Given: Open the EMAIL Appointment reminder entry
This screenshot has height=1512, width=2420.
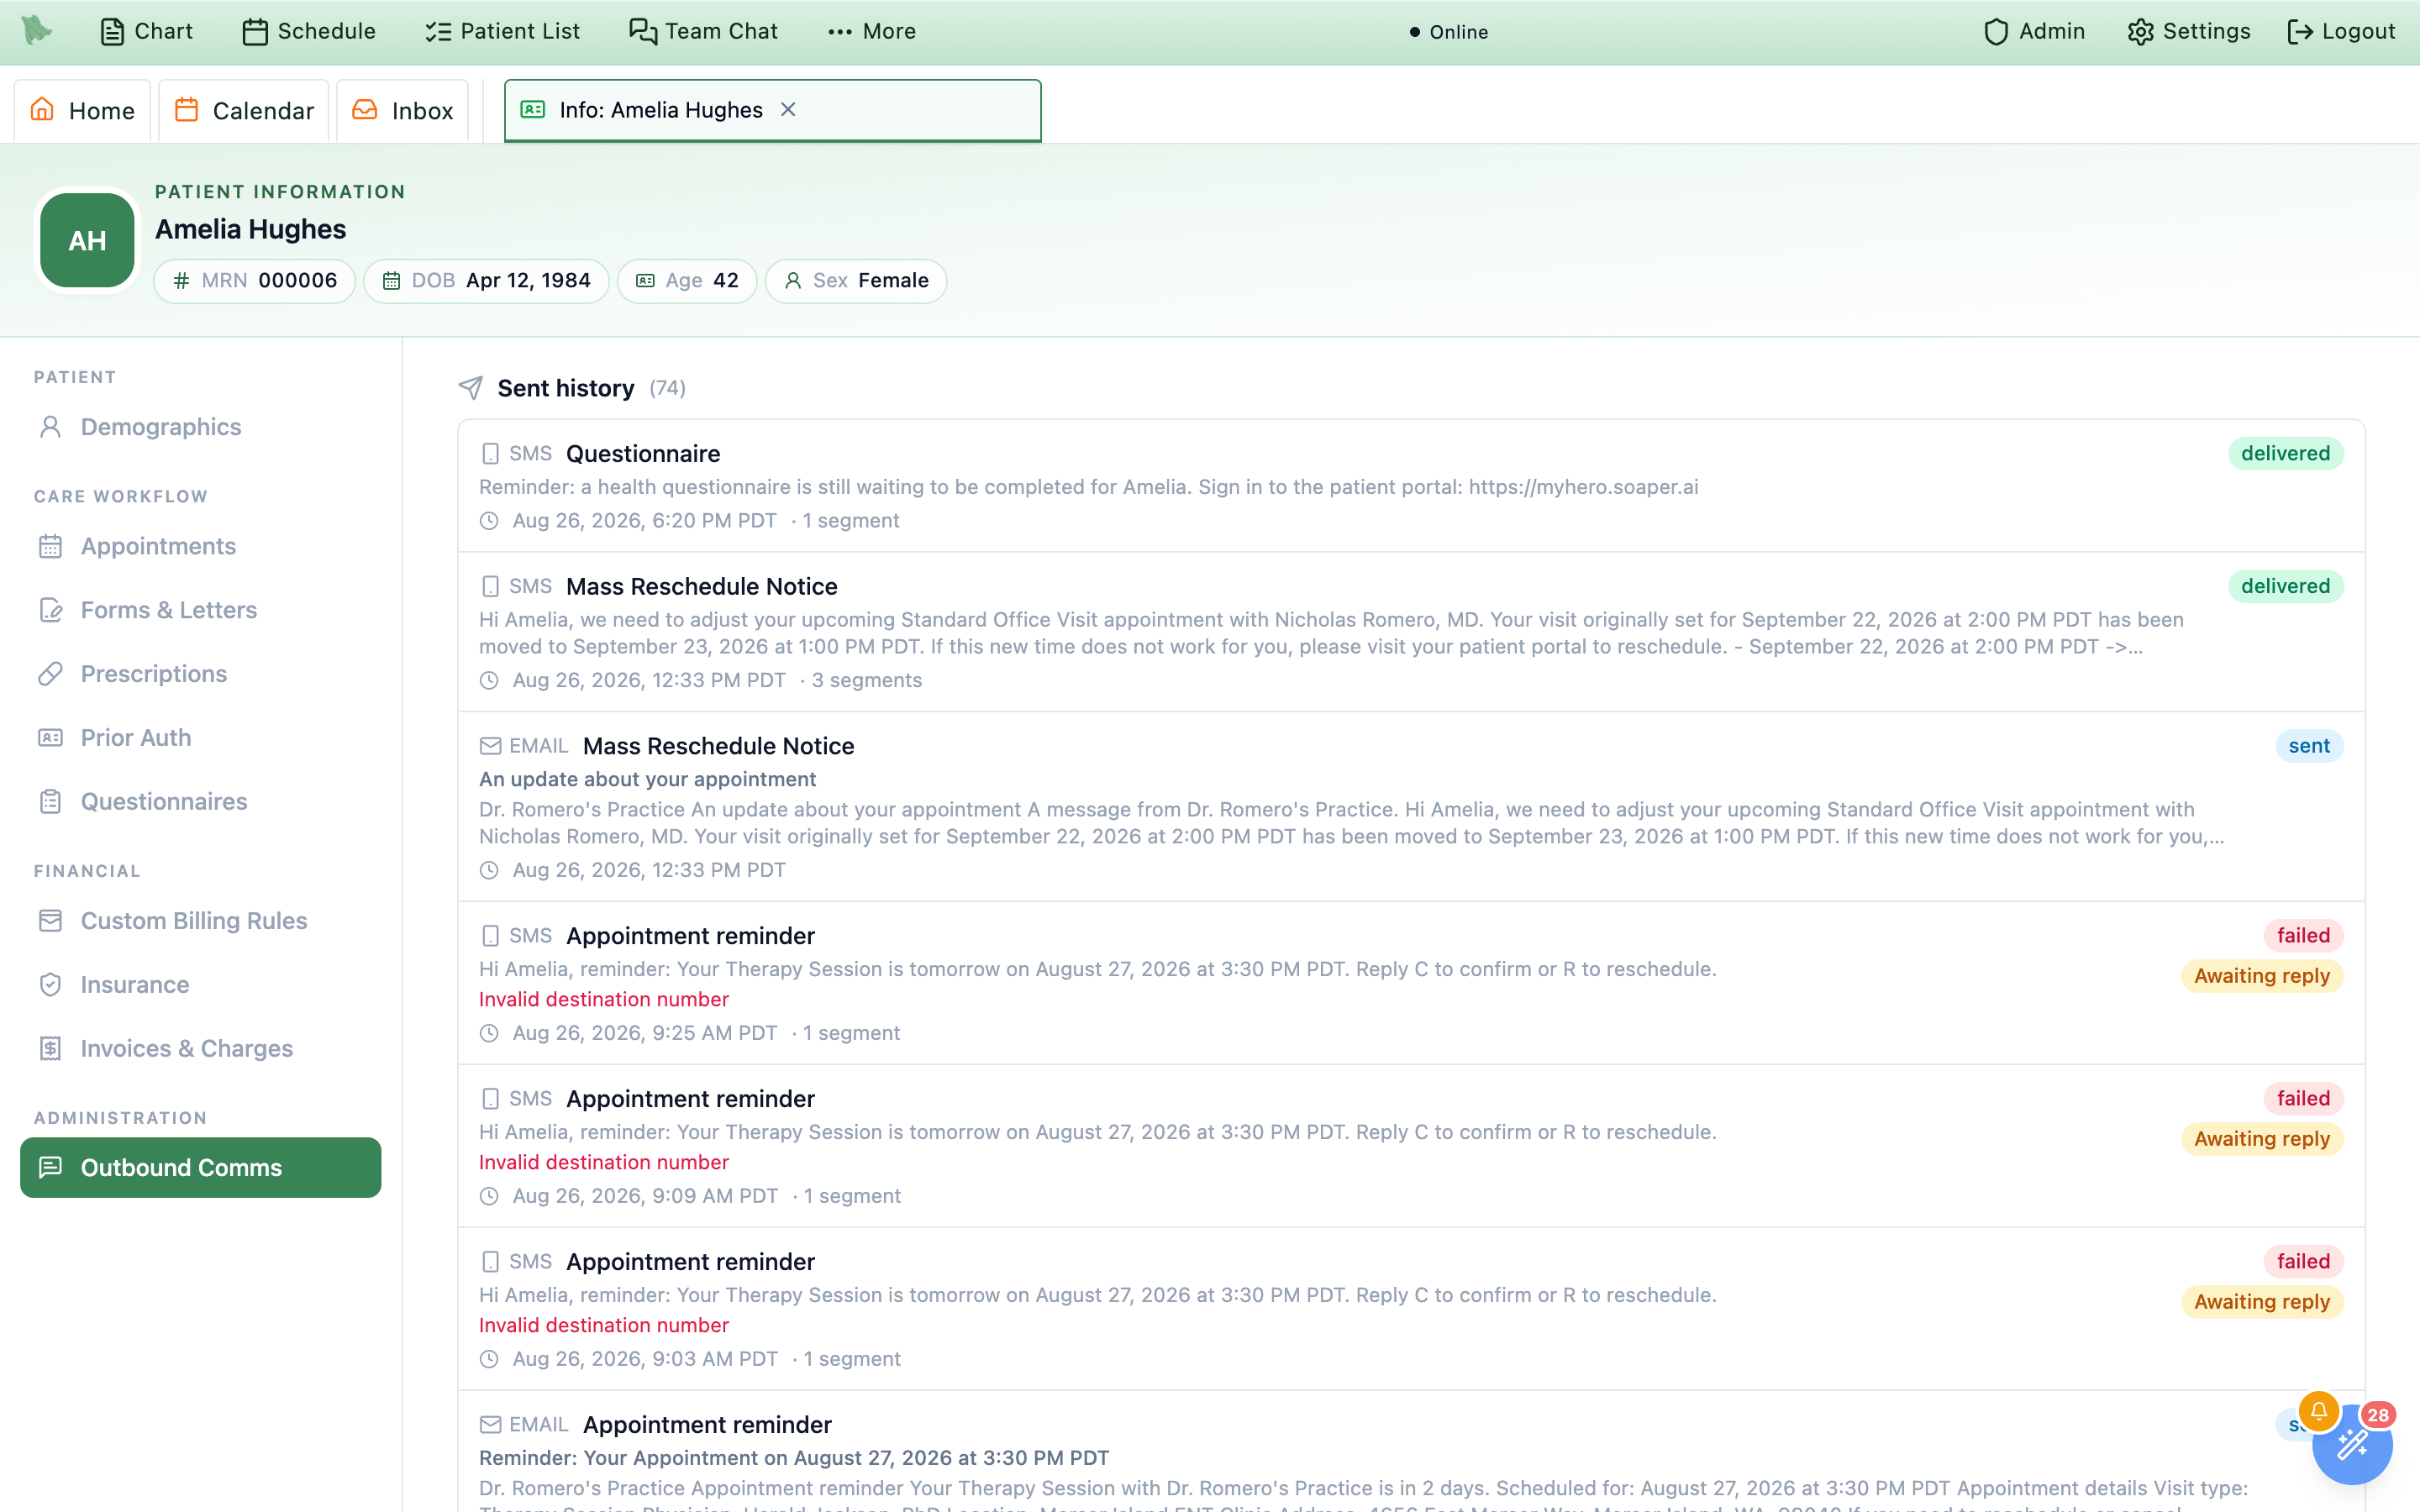Looking at the screenshot, I should tap(1411, 1452).
